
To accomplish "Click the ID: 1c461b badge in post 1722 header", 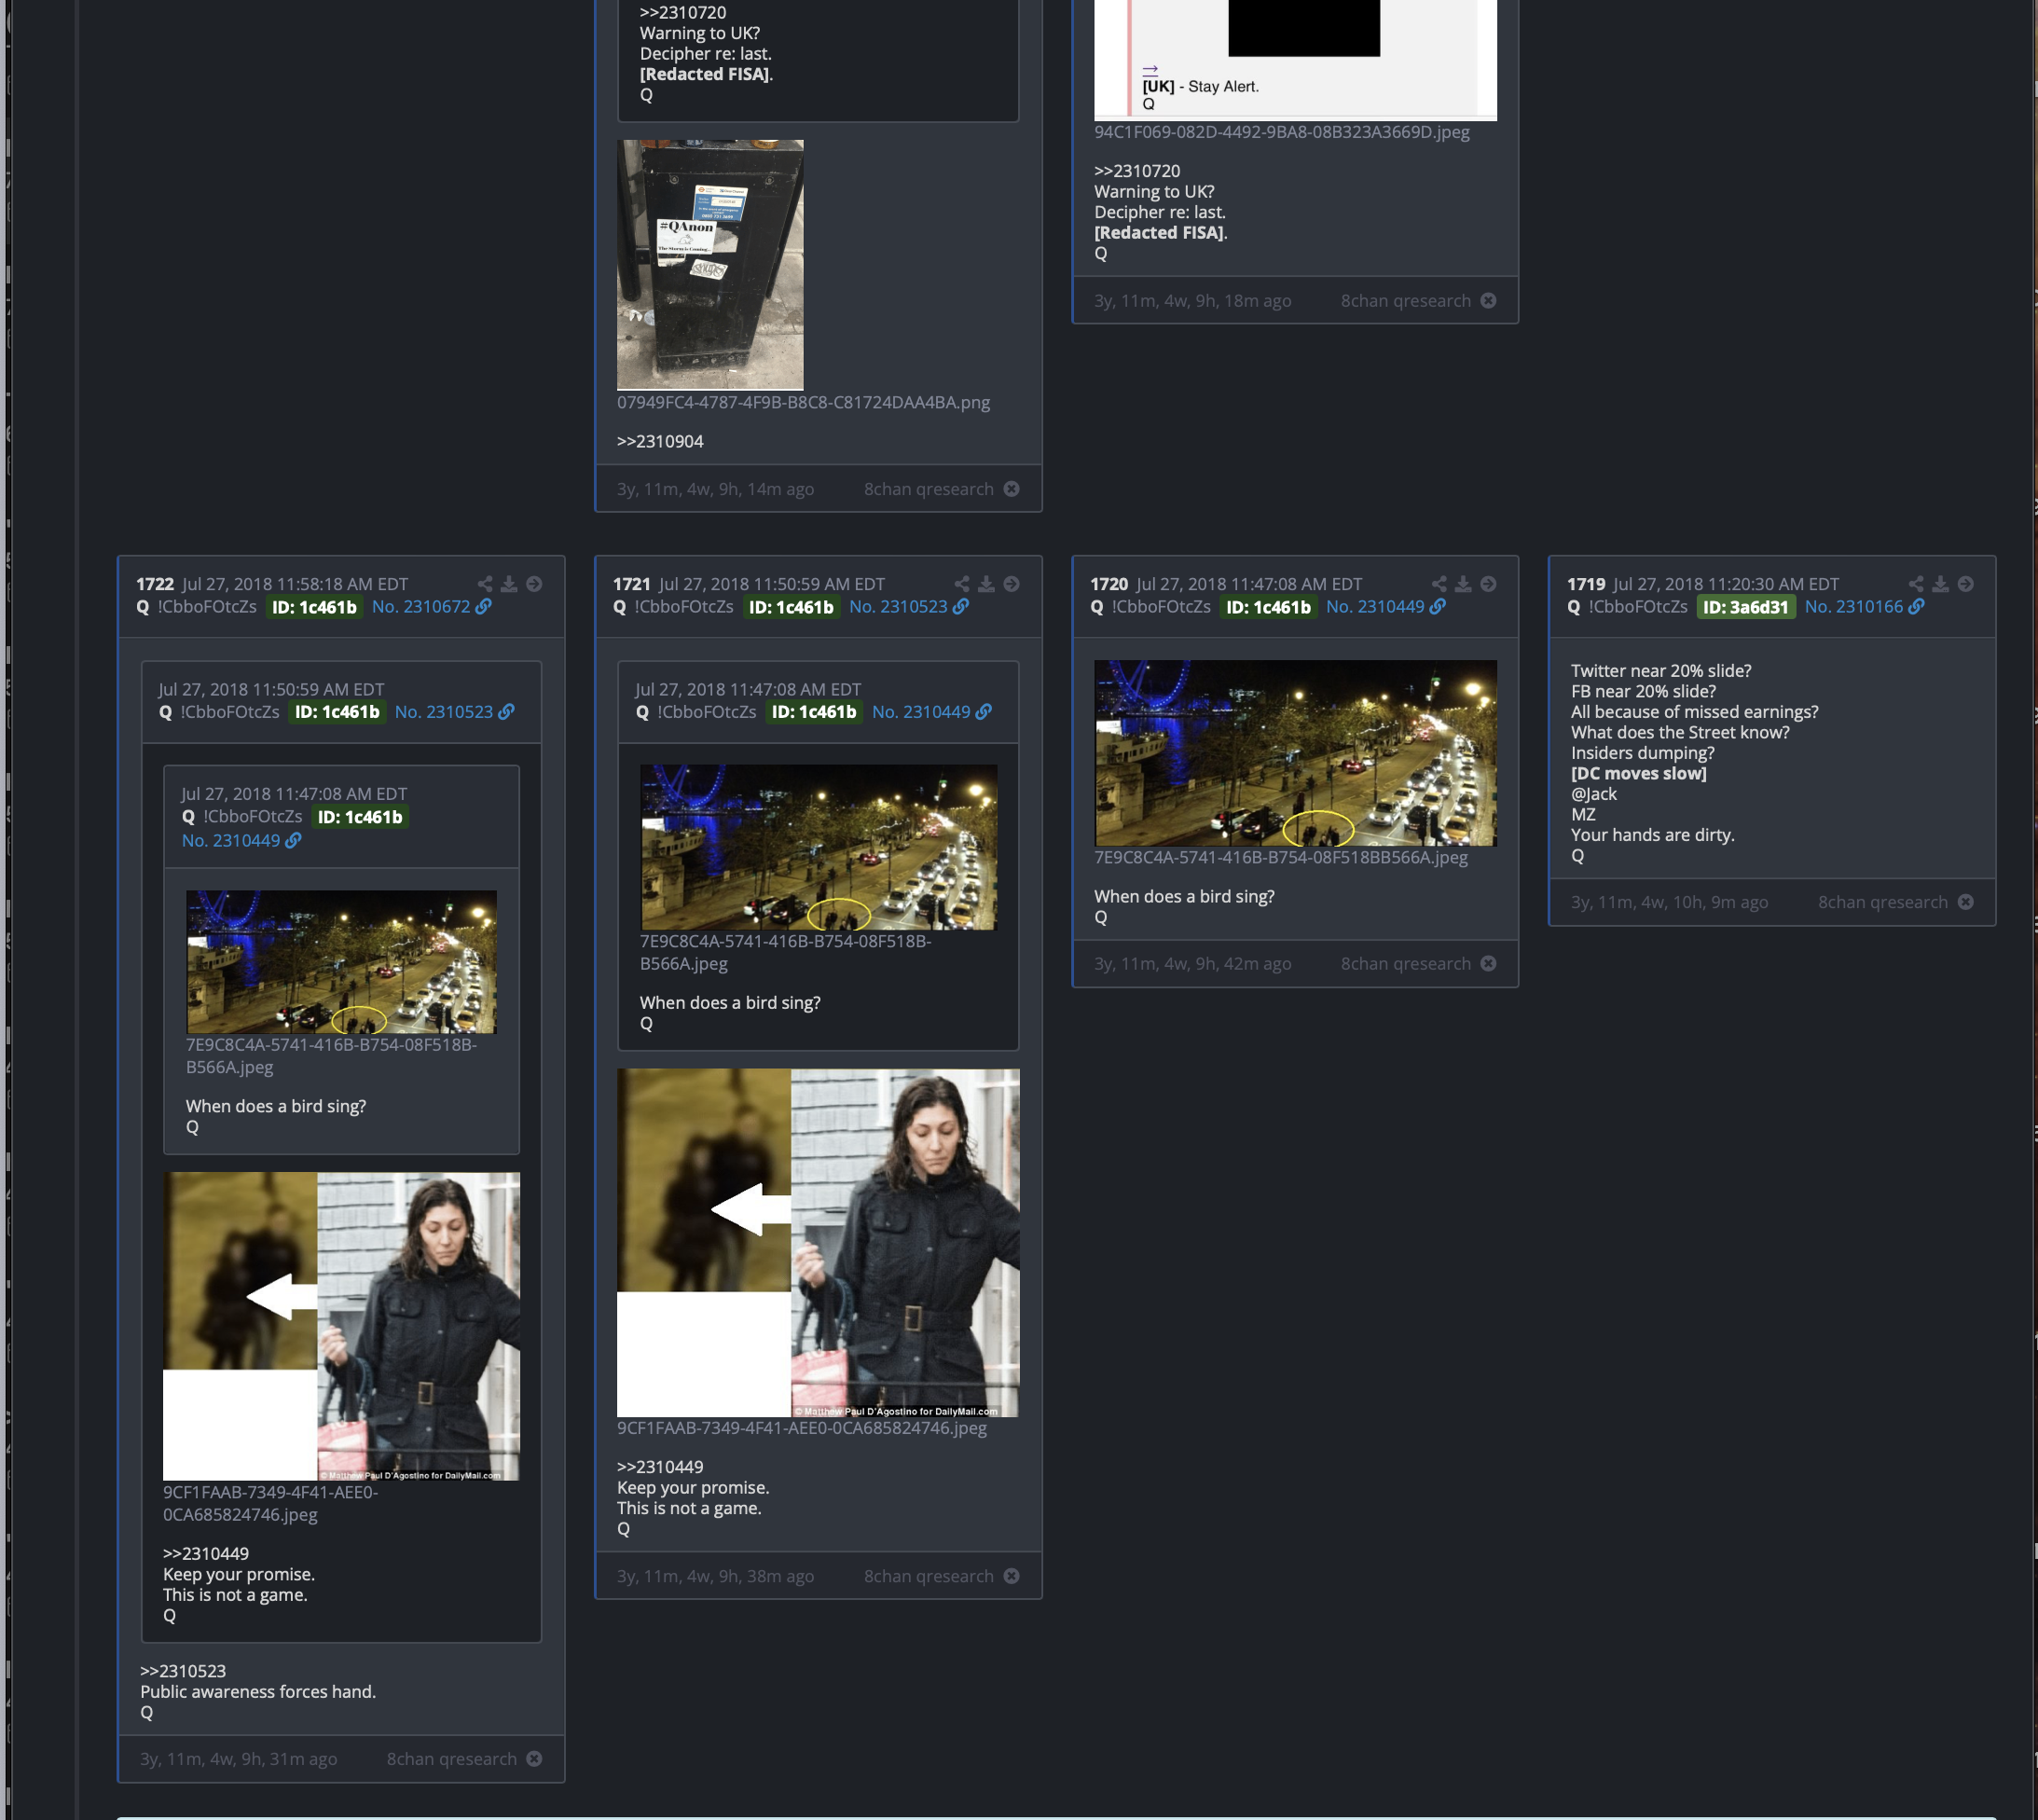I will 314,607.
